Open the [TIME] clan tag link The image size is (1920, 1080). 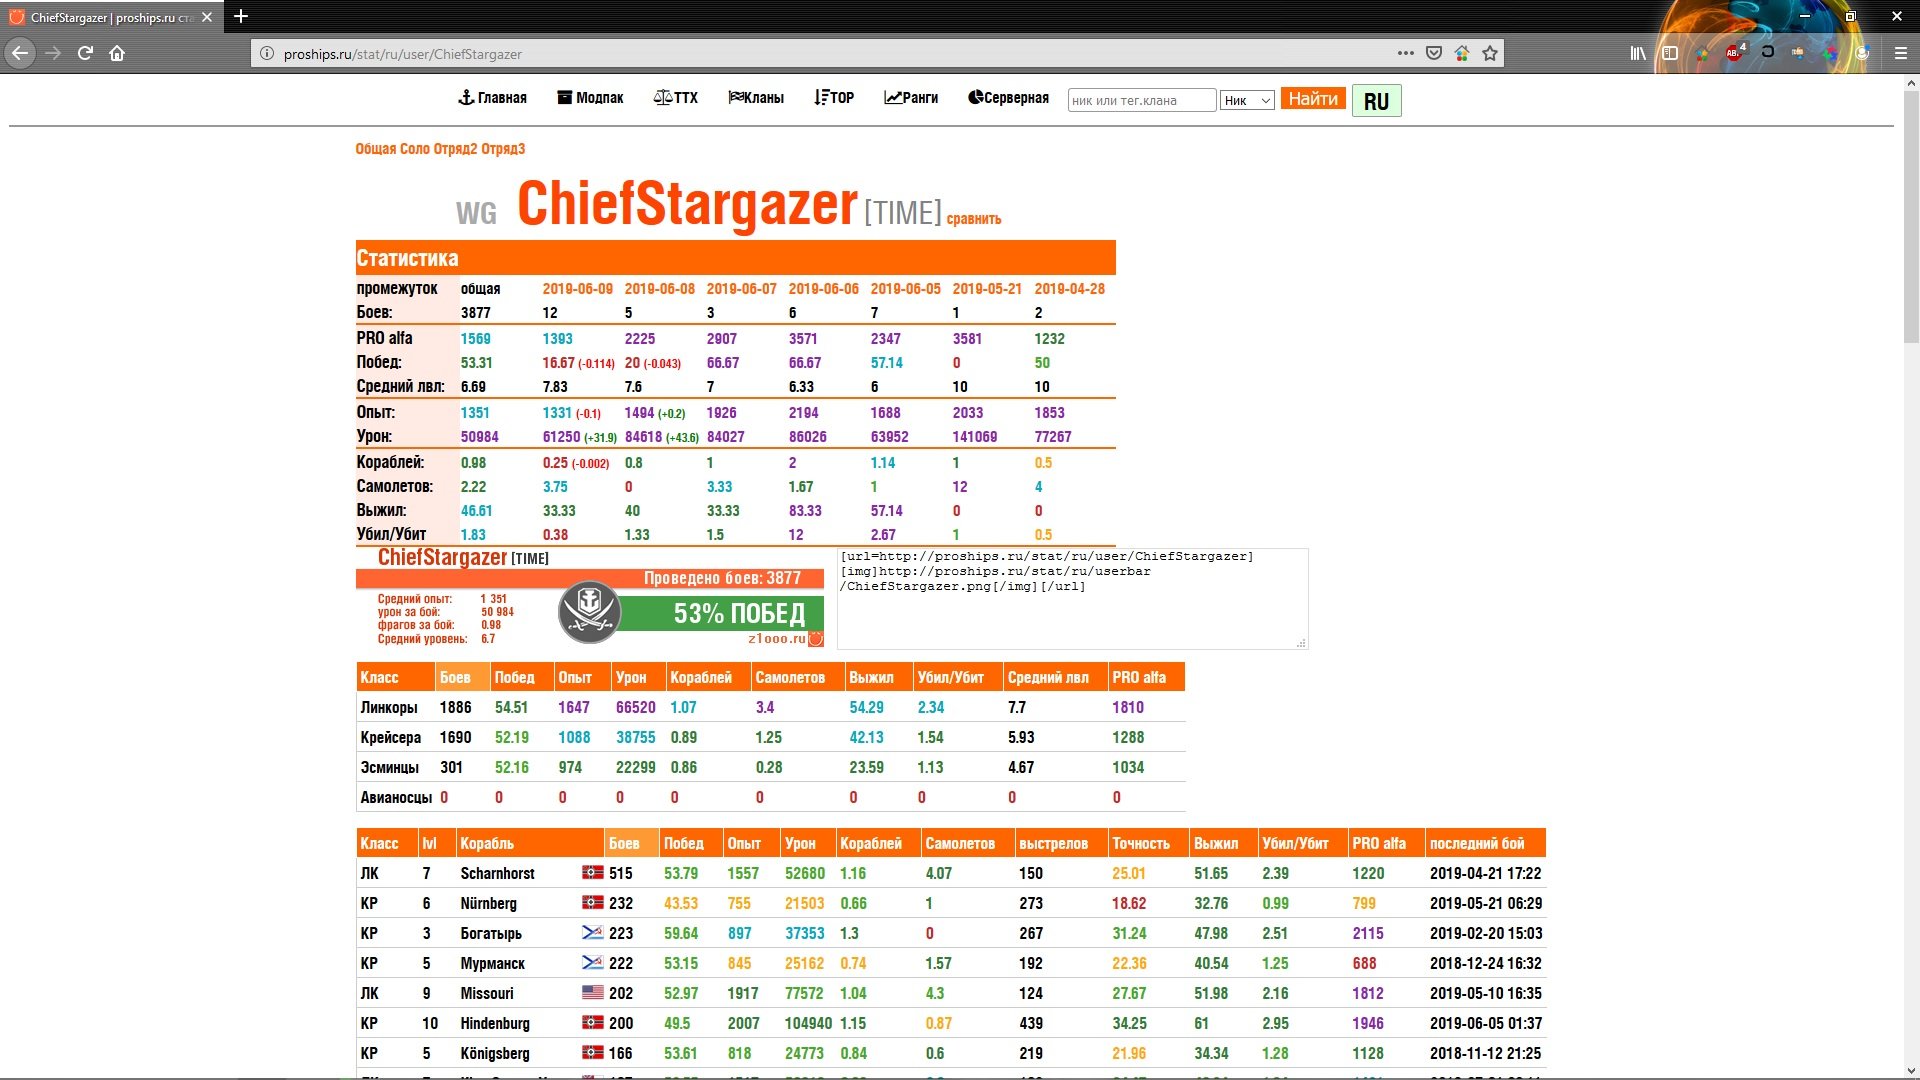click(x=902, y=213)
